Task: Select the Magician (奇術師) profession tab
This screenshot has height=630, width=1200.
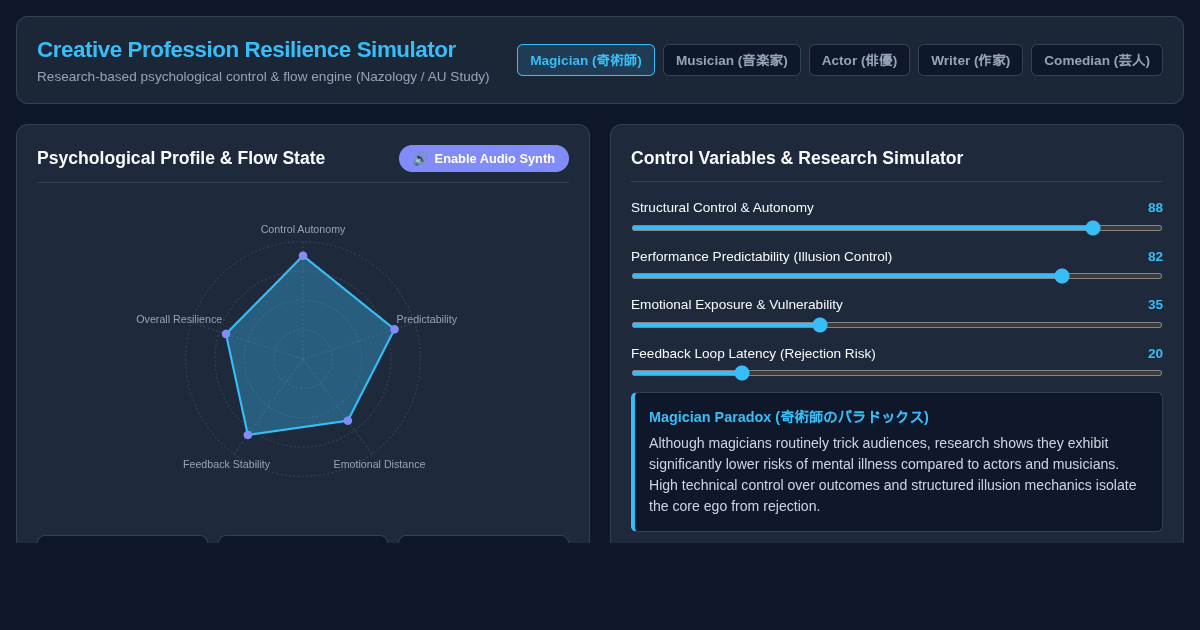Action: point(586,60)
